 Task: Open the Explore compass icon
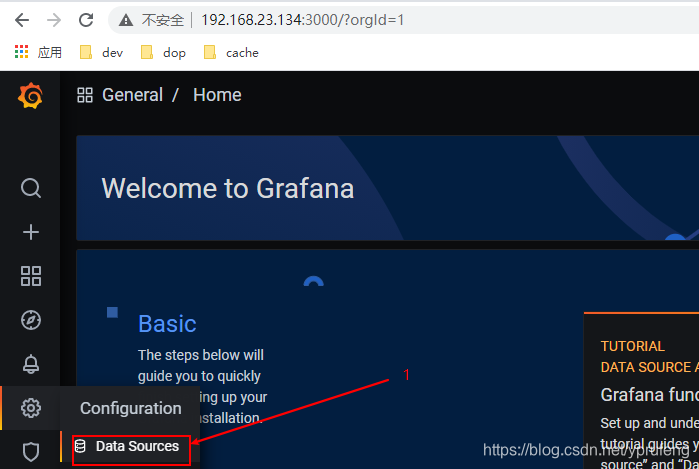coord(31,320)
